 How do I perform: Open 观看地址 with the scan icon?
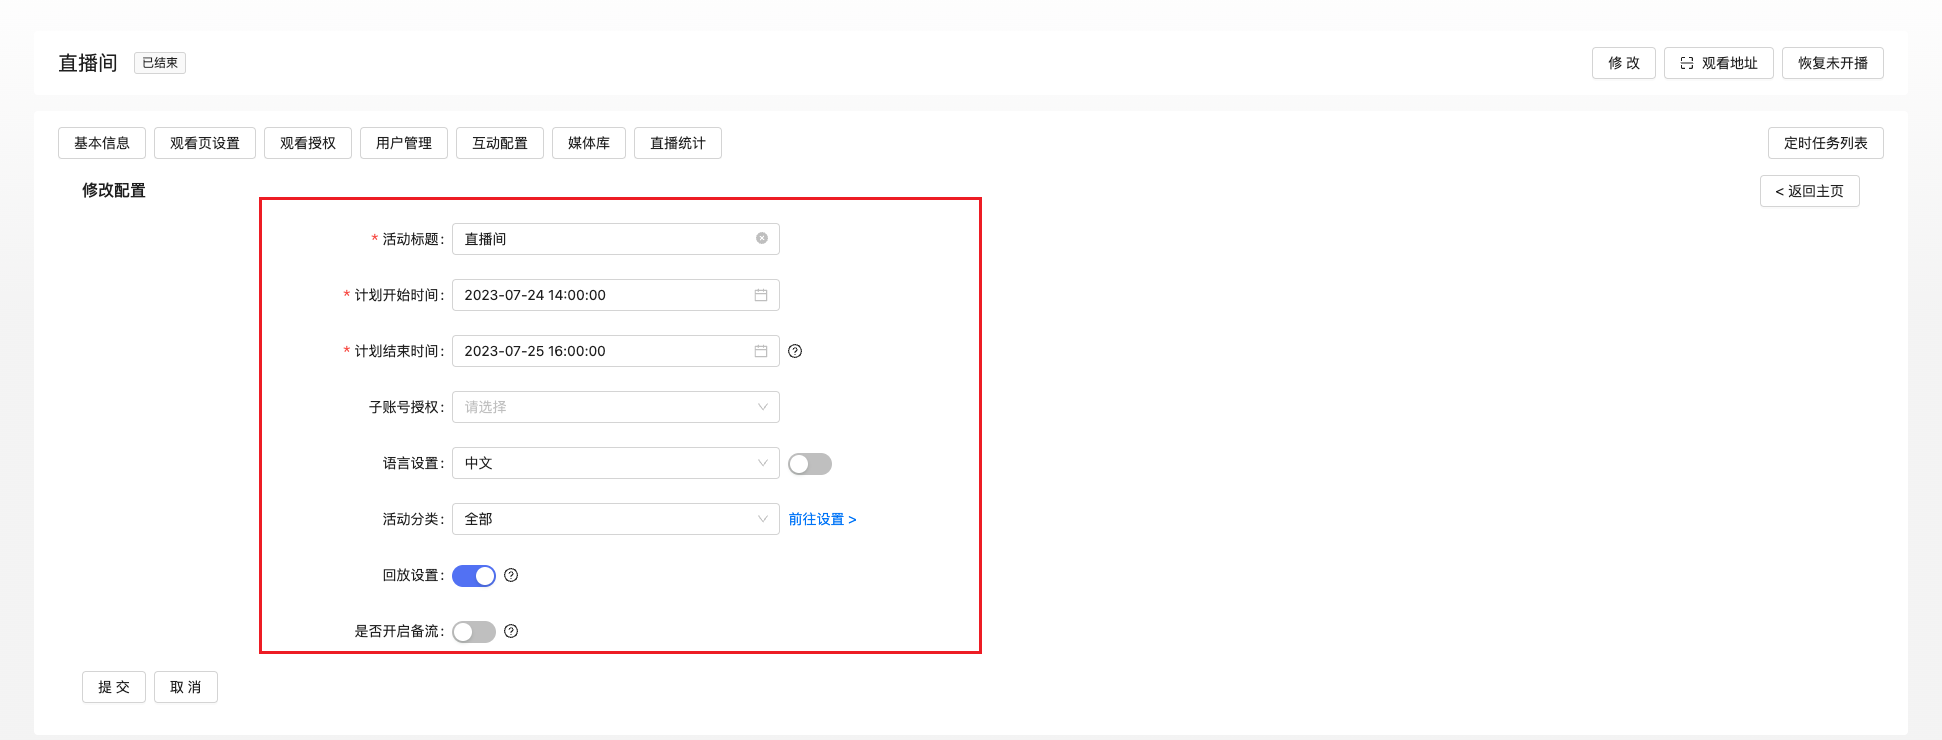tap(1718, 63)
